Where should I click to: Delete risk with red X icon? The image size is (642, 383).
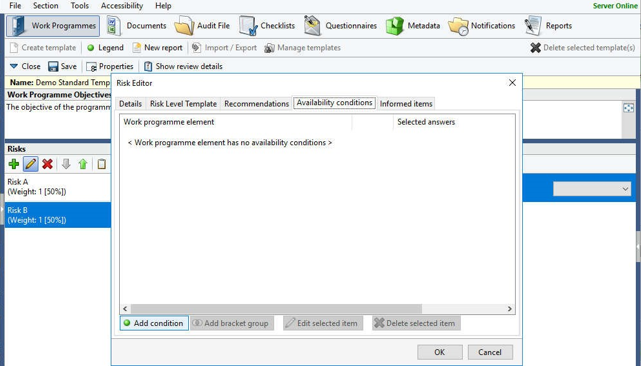pyautogui.click(x=47, y=164)
